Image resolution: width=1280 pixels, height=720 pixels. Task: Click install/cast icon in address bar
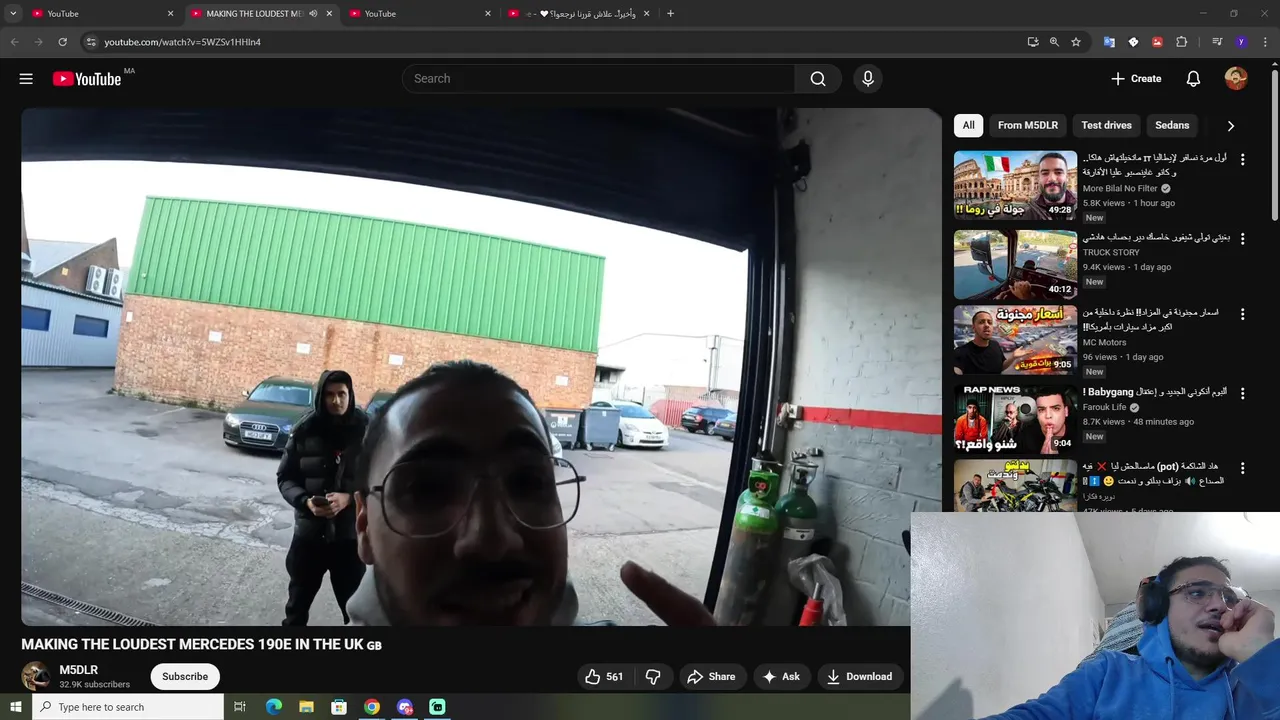click(1033, 42)
